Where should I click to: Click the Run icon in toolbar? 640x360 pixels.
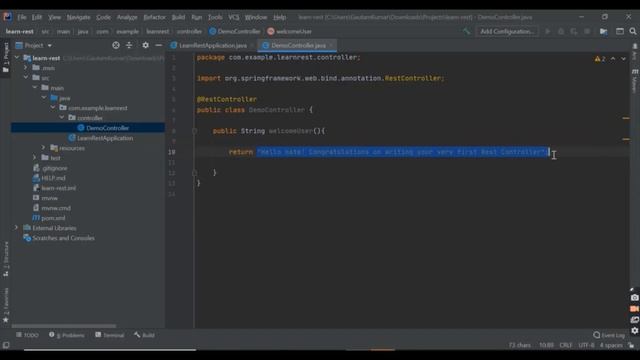[547, 31]
